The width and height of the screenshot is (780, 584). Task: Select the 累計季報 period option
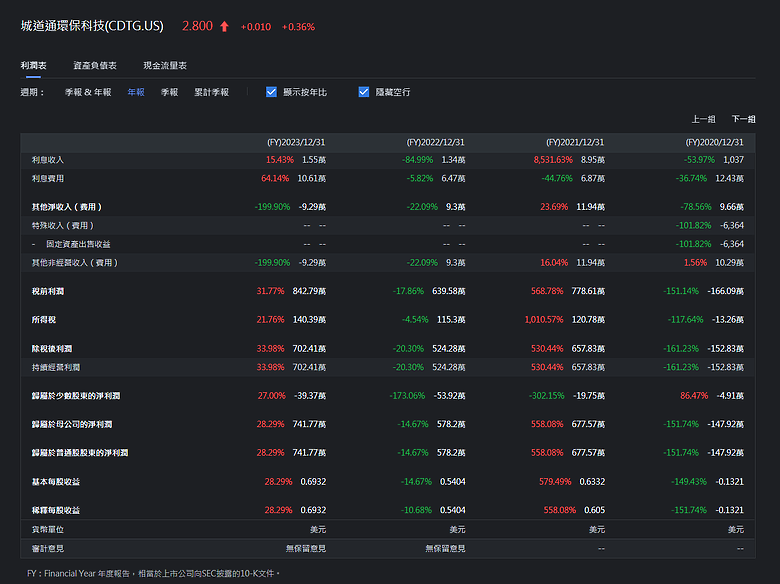(211, 92)
